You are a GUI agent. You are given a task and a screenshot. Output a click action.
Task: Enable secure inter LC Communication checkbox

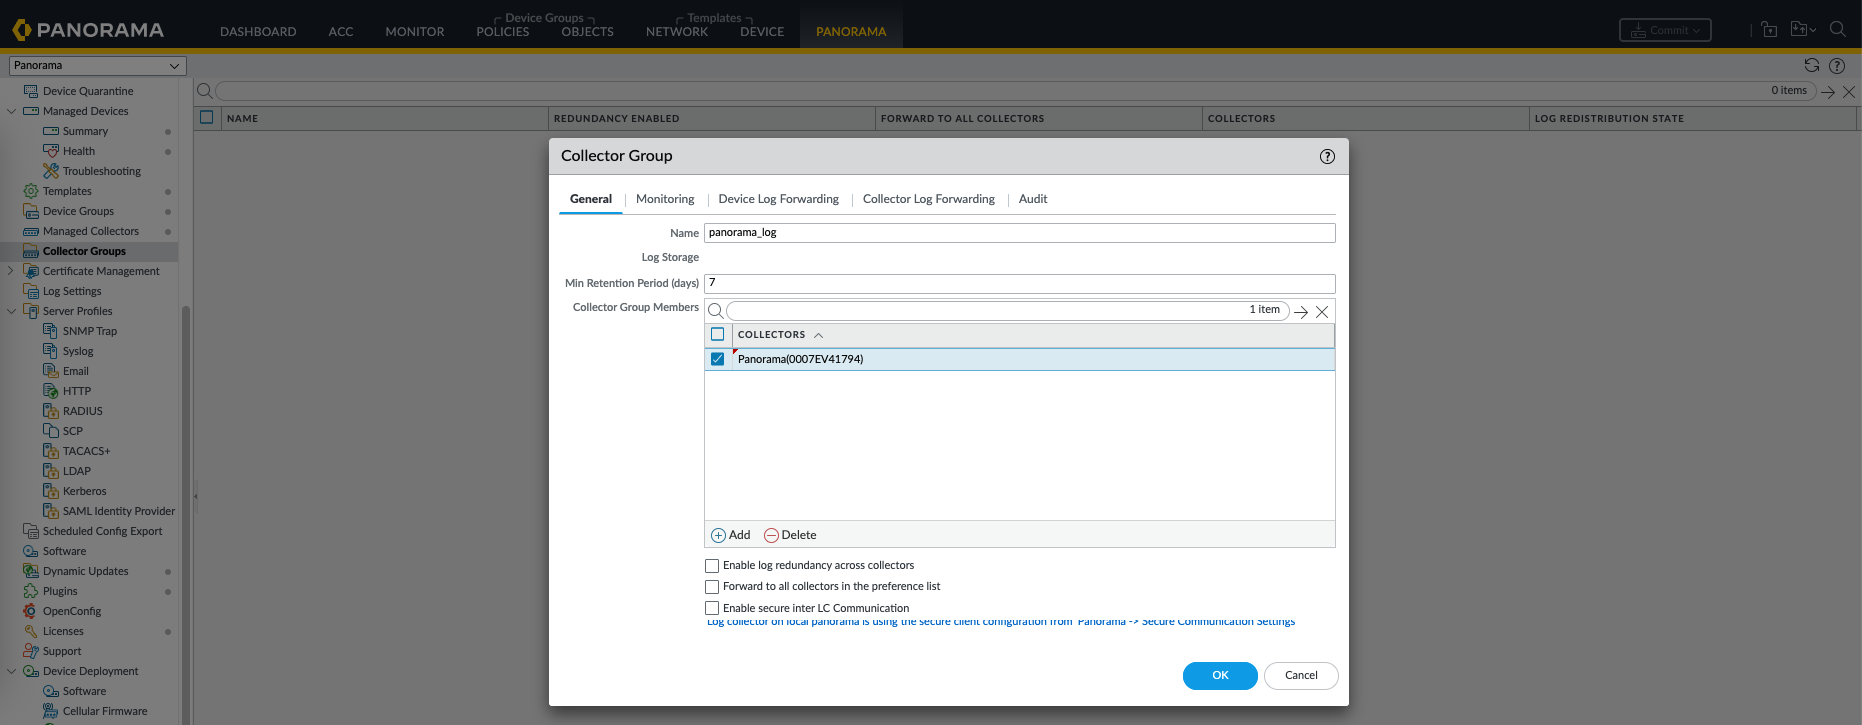pyautogui.click(x=712, y=608)
